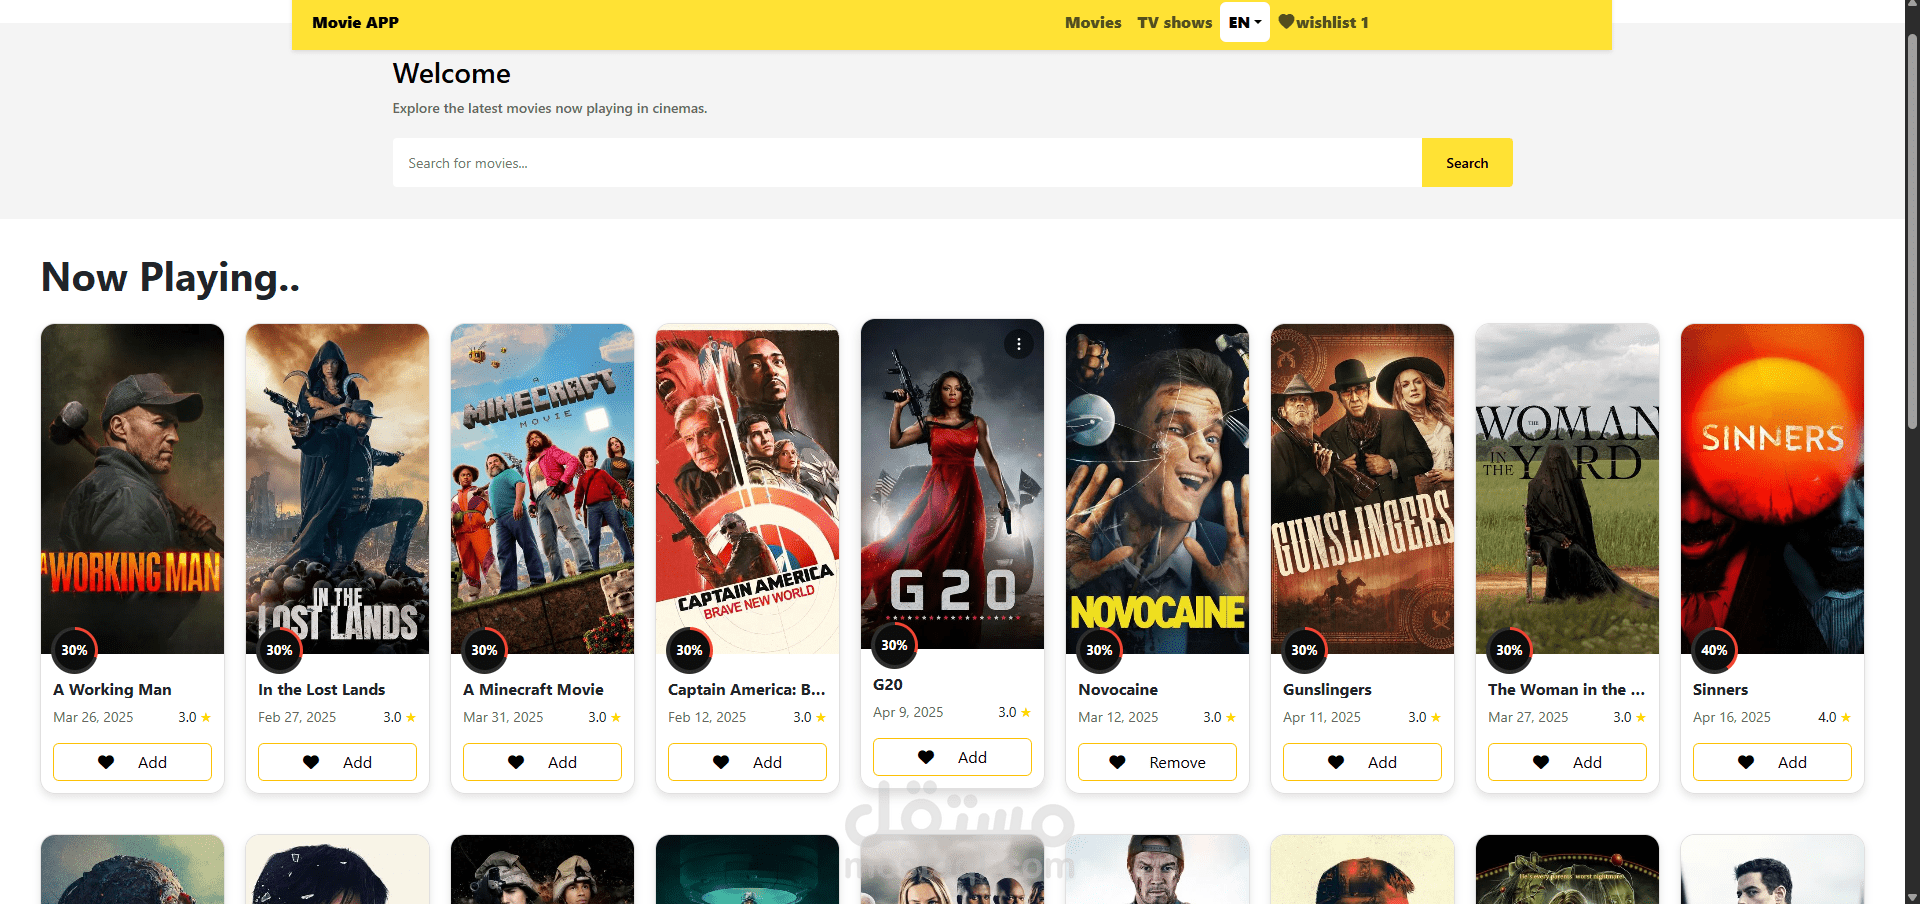Add In the Lost Lands to wishlist
Image resolution: width=1920 pixels, height=904 pixels.
coord(337,762)
